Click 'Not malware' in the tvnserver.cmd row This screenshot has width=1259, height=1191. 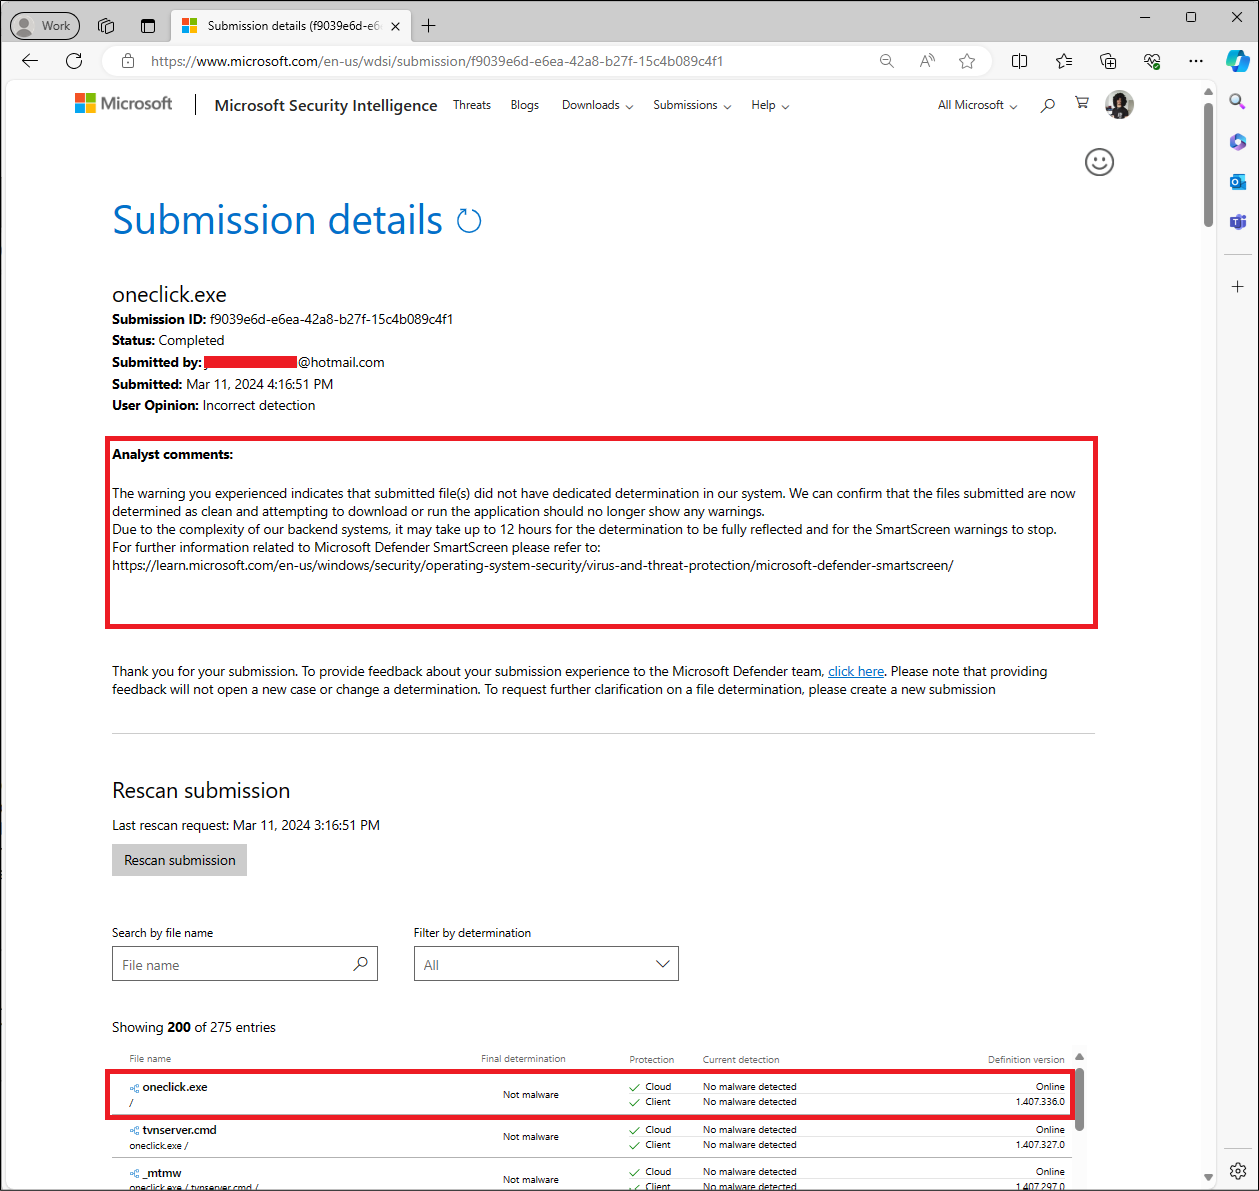point(531,1137)
